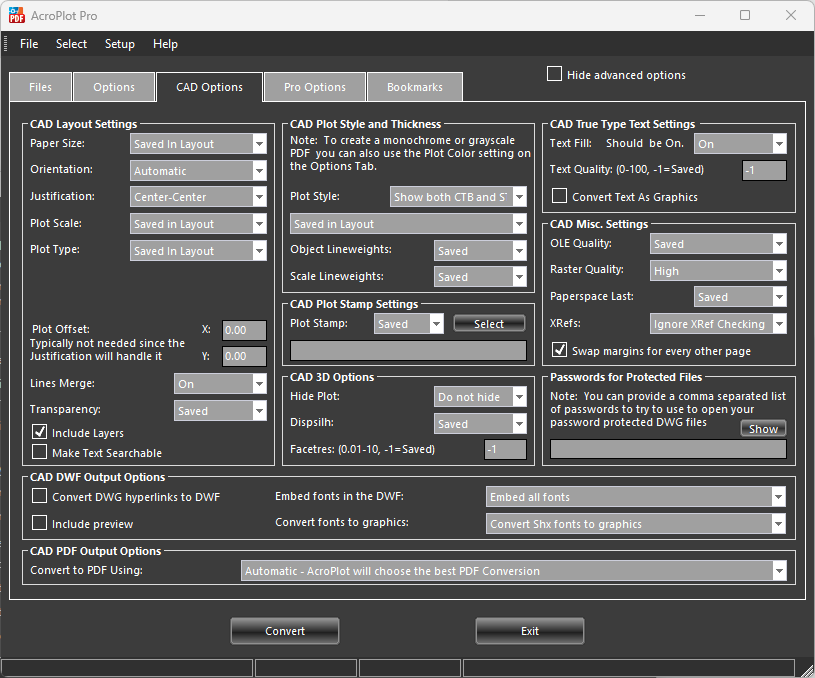815x678 pixels.
Task: Enable Make Text Searchable checkbox
Action: tap(40, 452)
